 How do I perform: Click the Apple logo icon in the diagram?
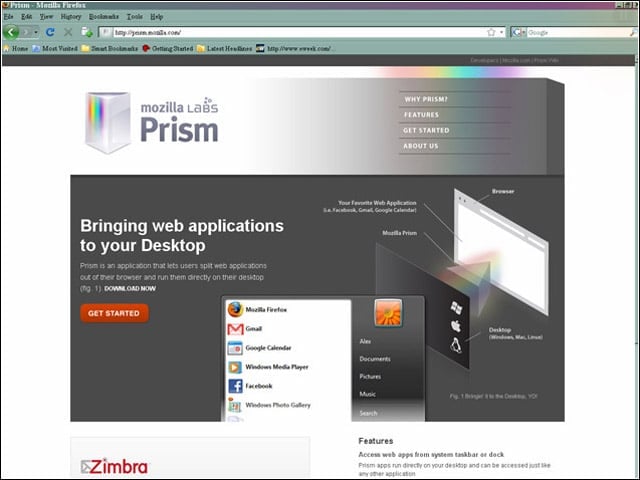pos(456,326)
